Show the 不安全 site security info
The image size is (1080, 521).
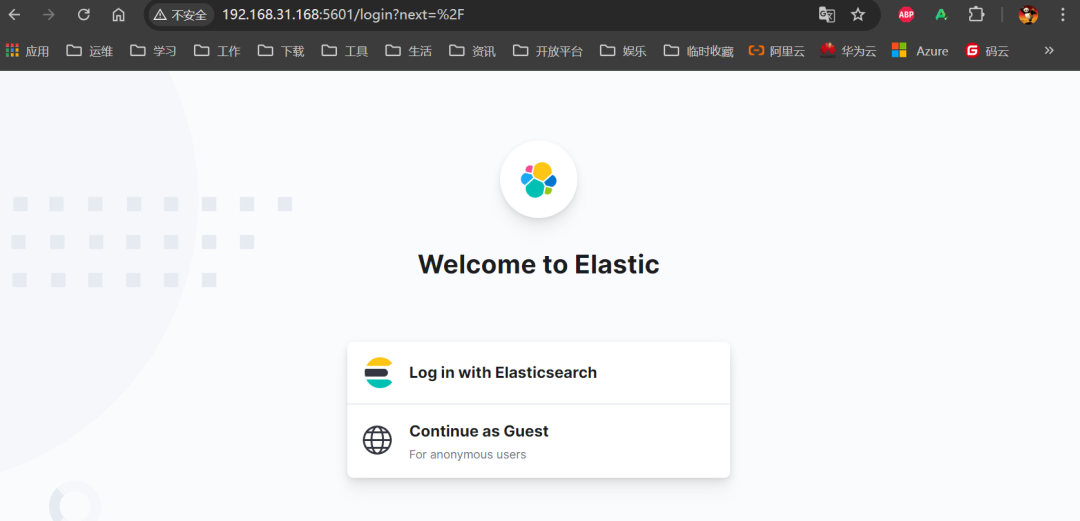180,14
